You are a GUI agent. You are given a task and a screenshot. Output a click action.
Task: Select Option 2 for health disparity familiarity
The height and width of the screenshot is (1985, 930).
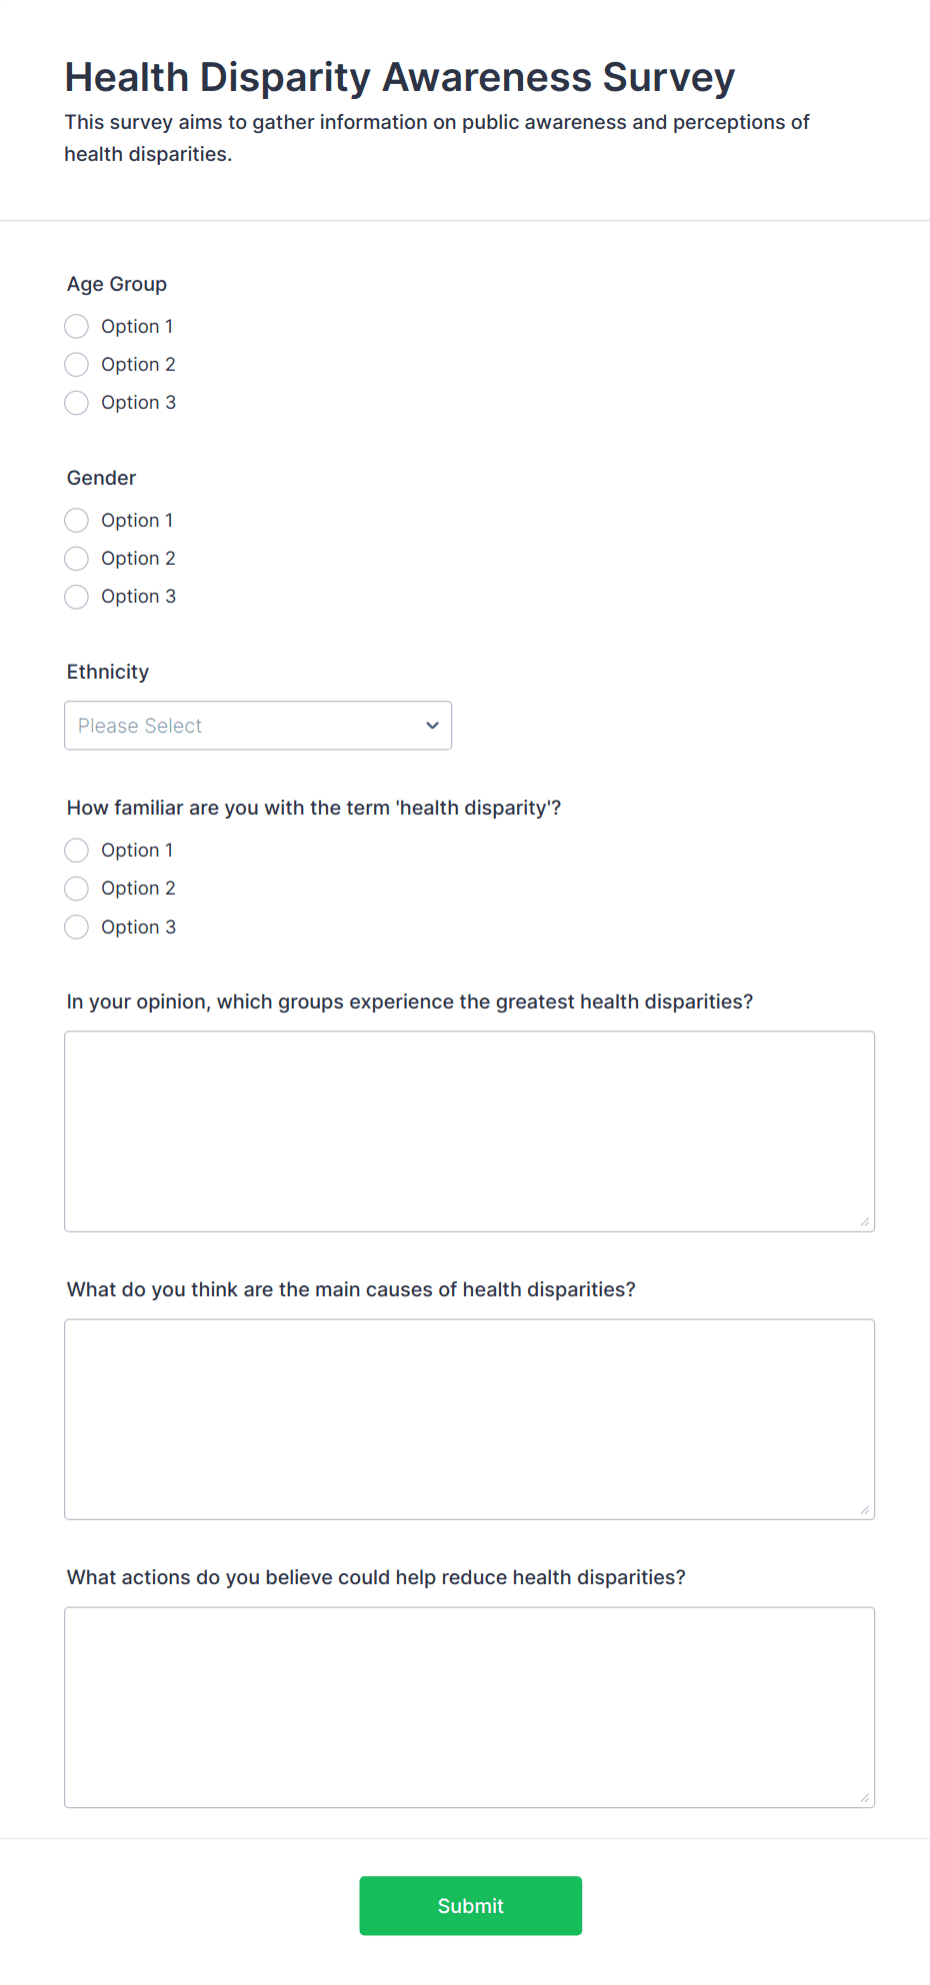coord(76,888)
